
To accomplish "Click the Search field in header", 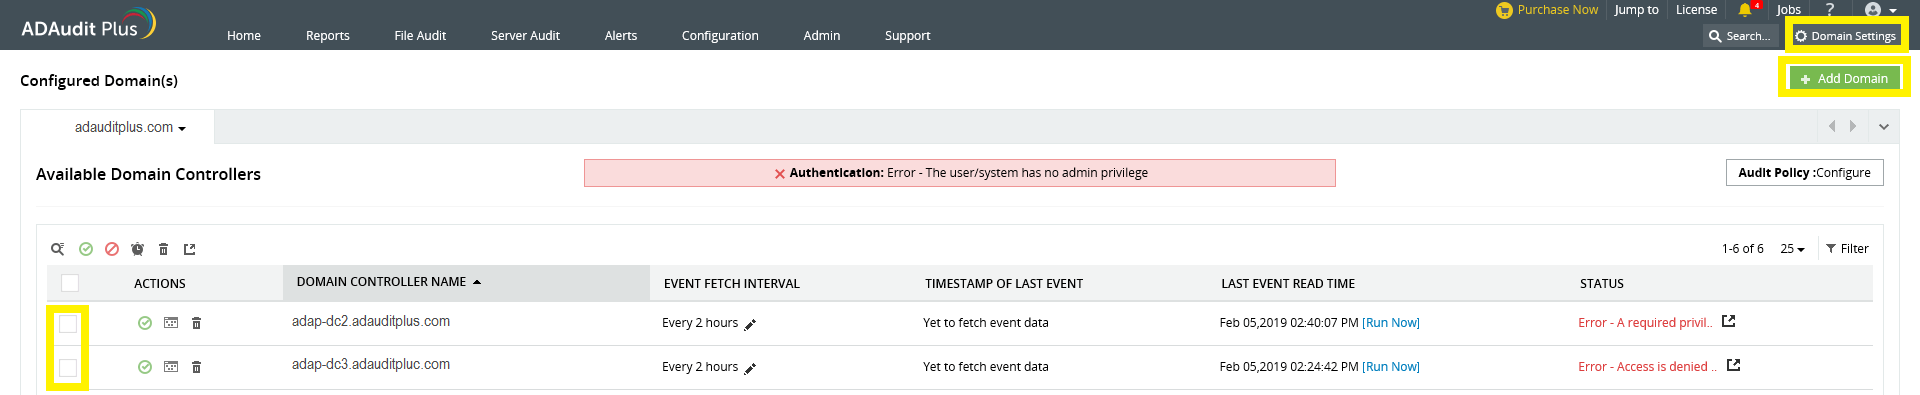I will click(1741, 36).
